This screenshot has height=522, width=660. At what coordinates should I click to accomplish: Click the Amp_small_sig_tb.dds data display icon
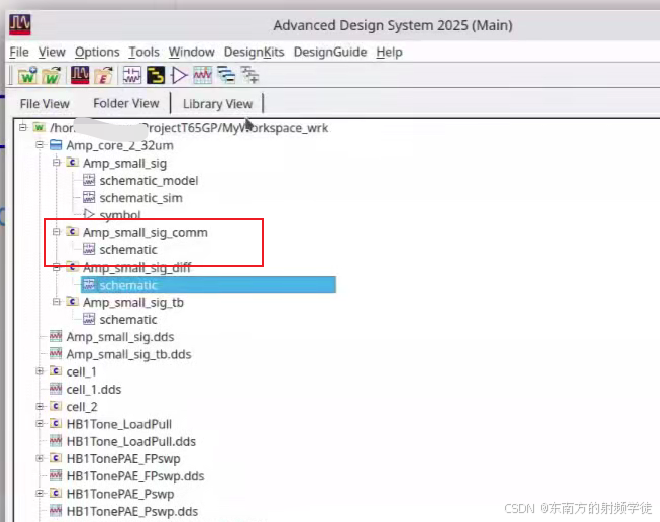56,354
